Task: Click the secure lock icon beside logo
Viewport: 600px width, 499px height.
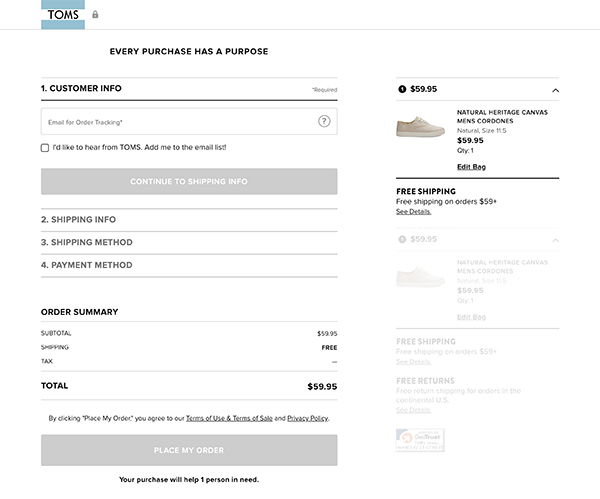Action: (x=95, y=15)
